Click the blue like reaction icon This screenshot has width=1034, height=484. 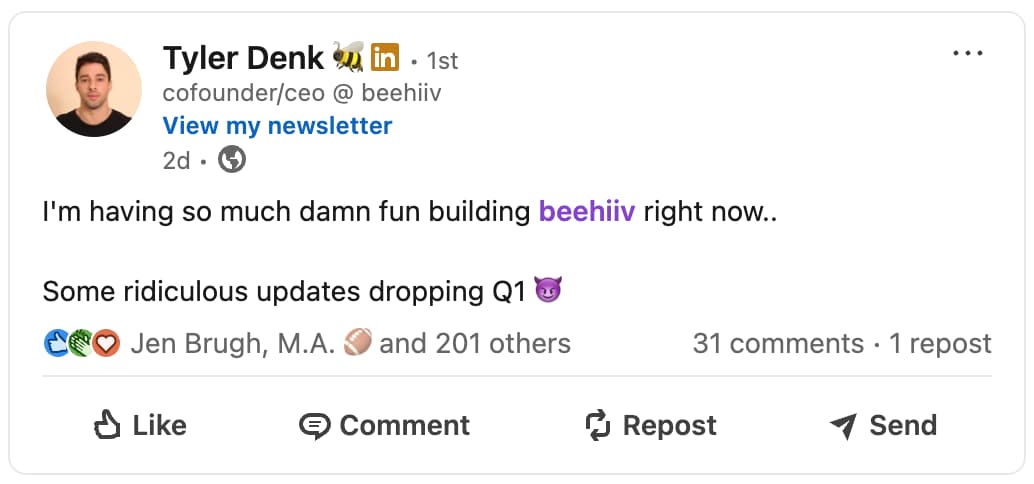coord(56,344)
